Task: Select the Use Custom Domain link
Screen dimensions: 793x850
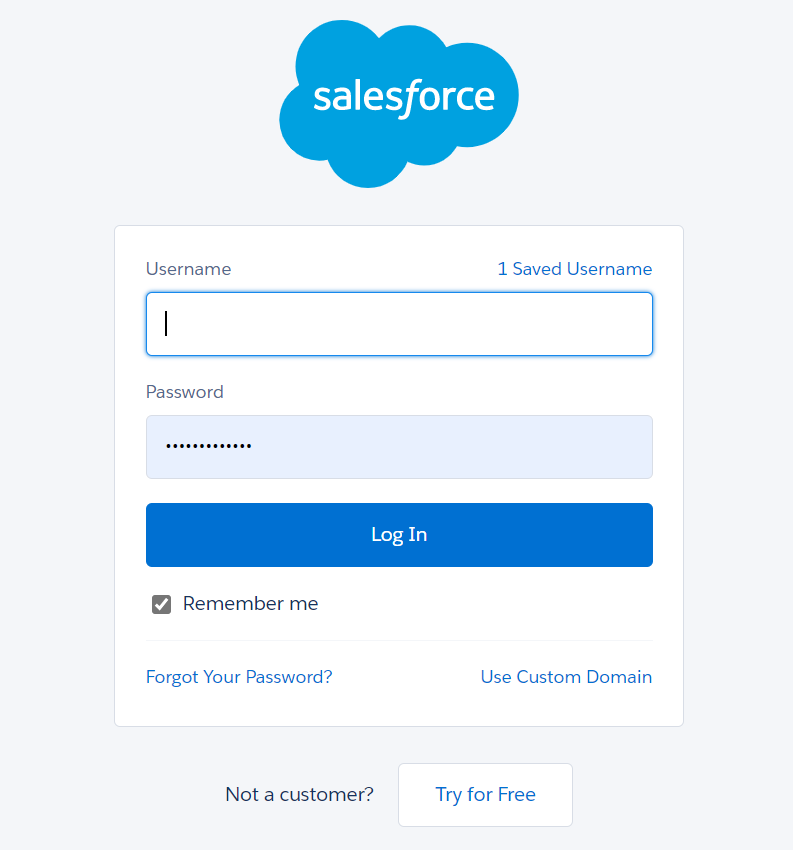Action: (566, 677)
